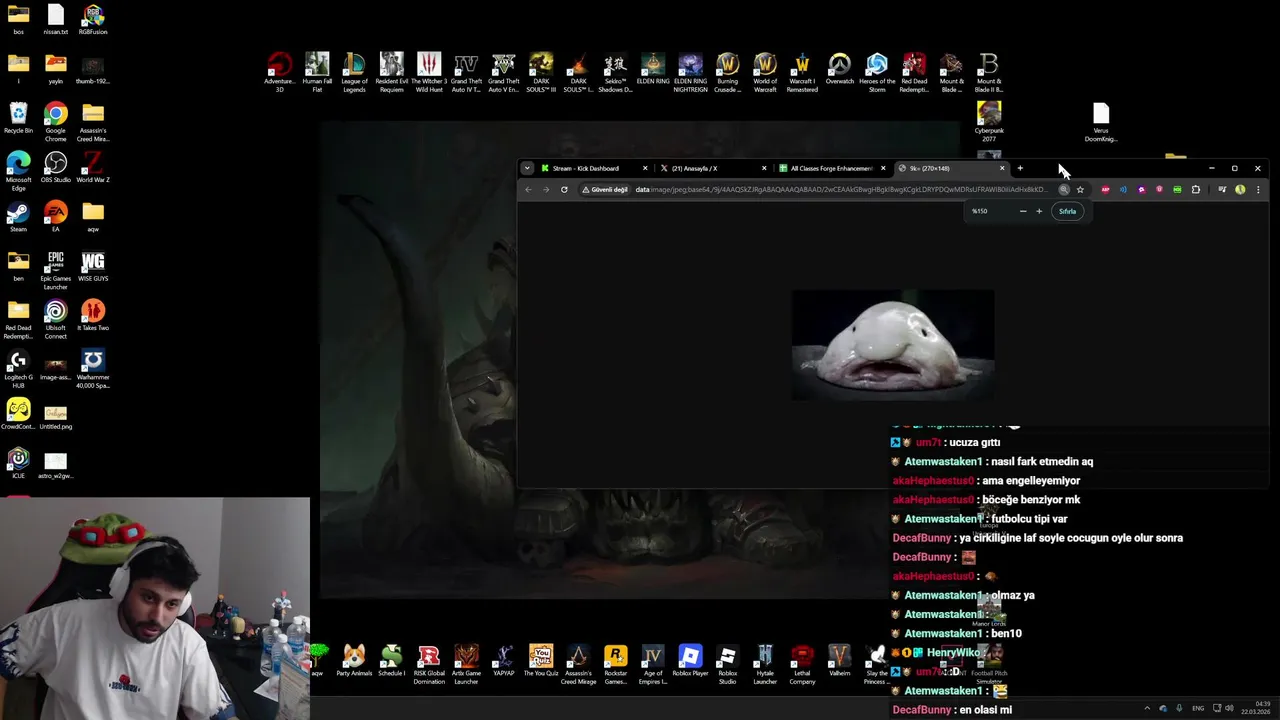Launch Roblox Player shortcut
This screenshot has height=720, width=1280.
pyautogui.click(x=690, y=661)
